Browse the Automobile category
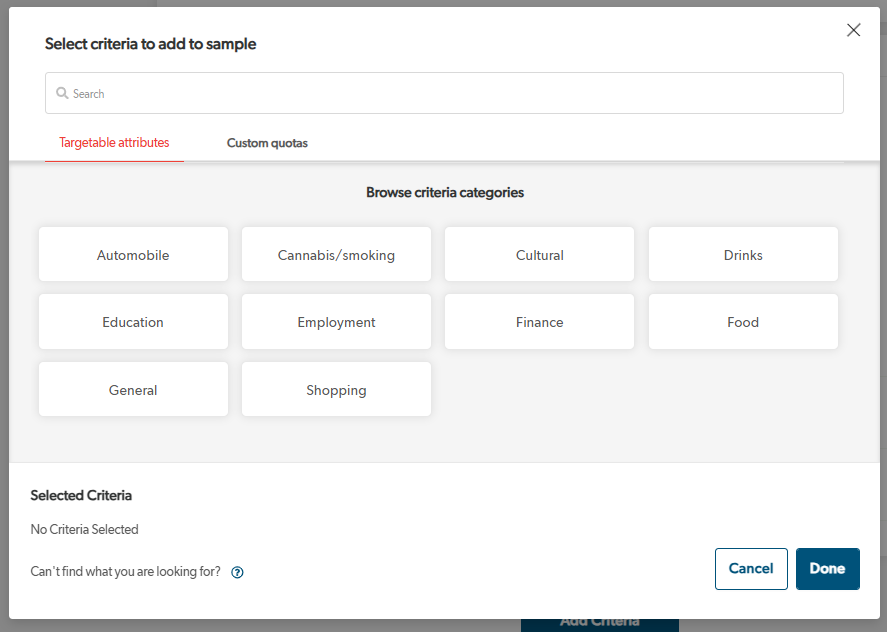The height and width of the screenshot is (632, 887). (133, 255)
